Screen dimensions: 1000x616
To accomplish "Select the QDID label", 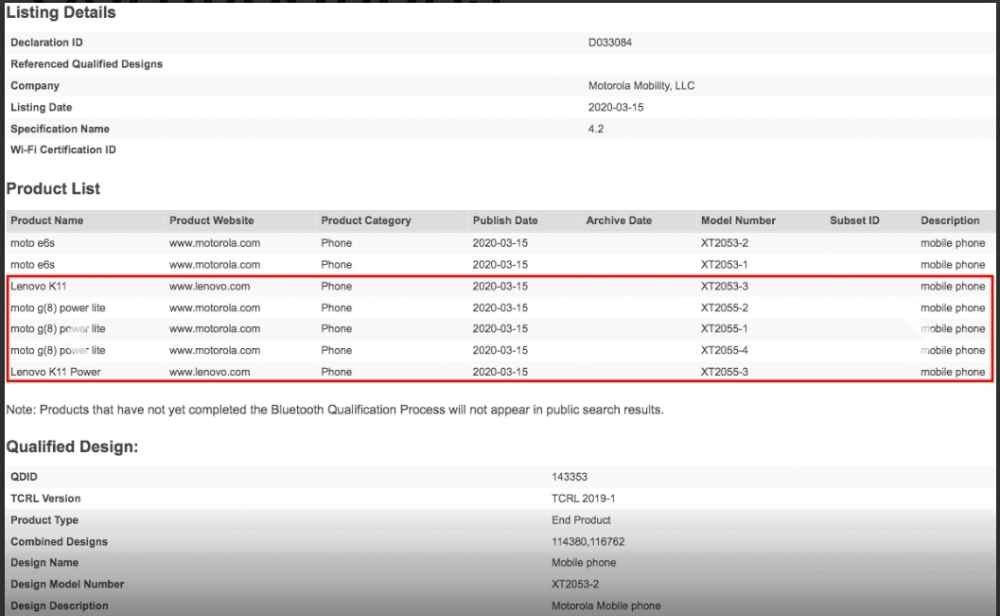I will coord(24,477).
